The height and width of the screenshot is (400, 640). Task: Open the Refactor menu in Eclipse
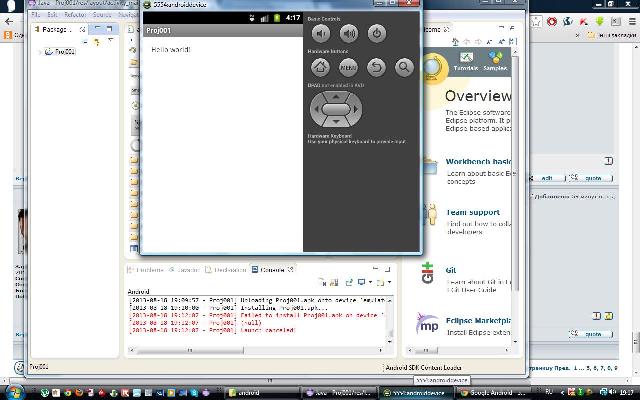pyautogui.click(x=75, y=15)
